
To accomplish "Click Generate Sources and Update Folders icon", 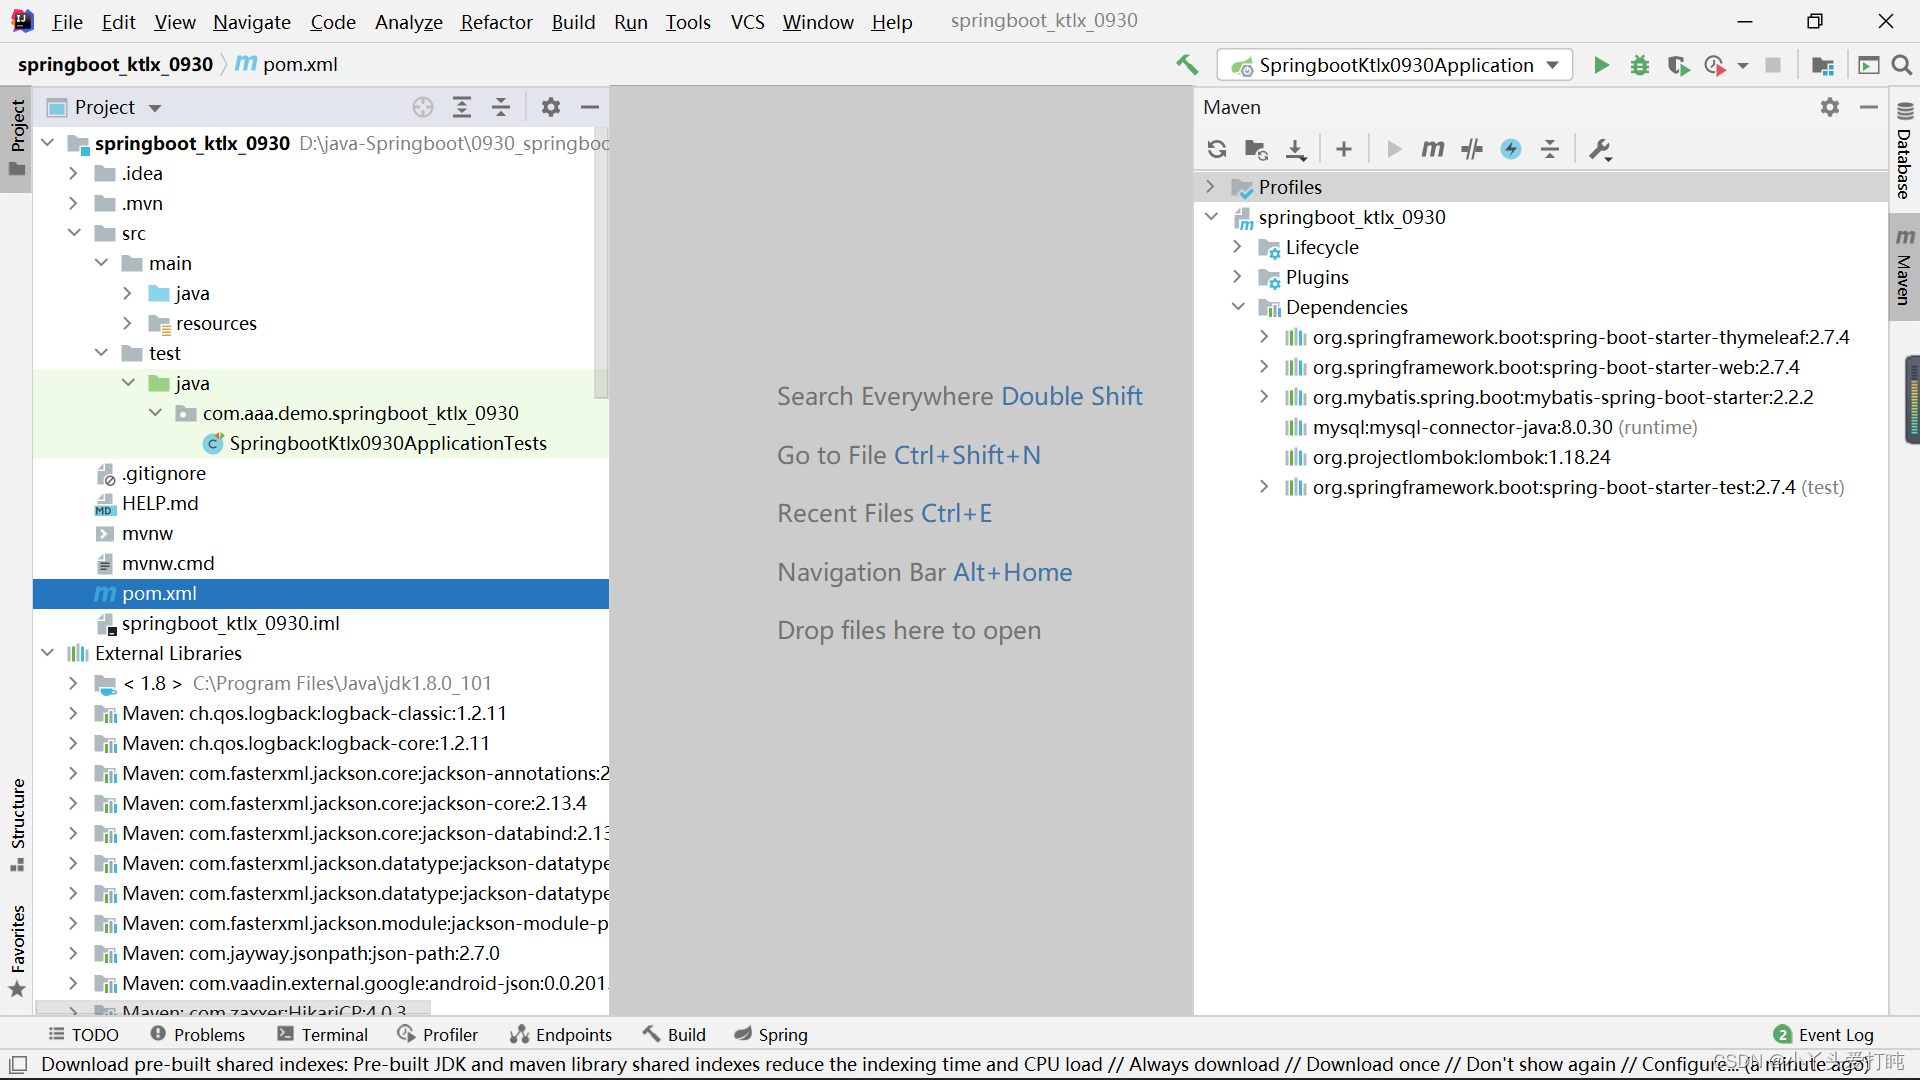I will point(1256,149).
